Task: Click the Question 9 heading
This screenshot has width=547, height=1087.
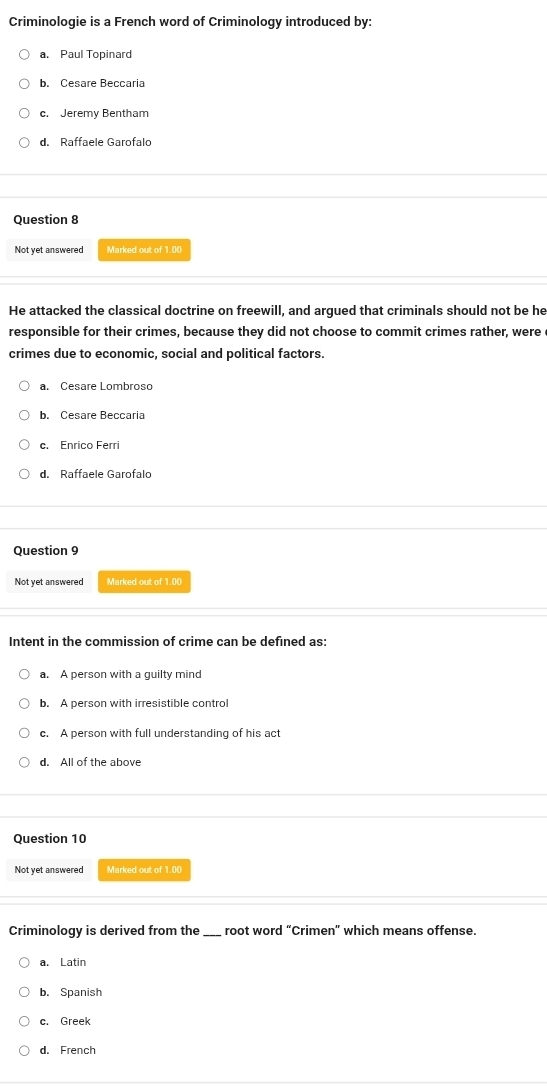Action: (x=46, y=550)
